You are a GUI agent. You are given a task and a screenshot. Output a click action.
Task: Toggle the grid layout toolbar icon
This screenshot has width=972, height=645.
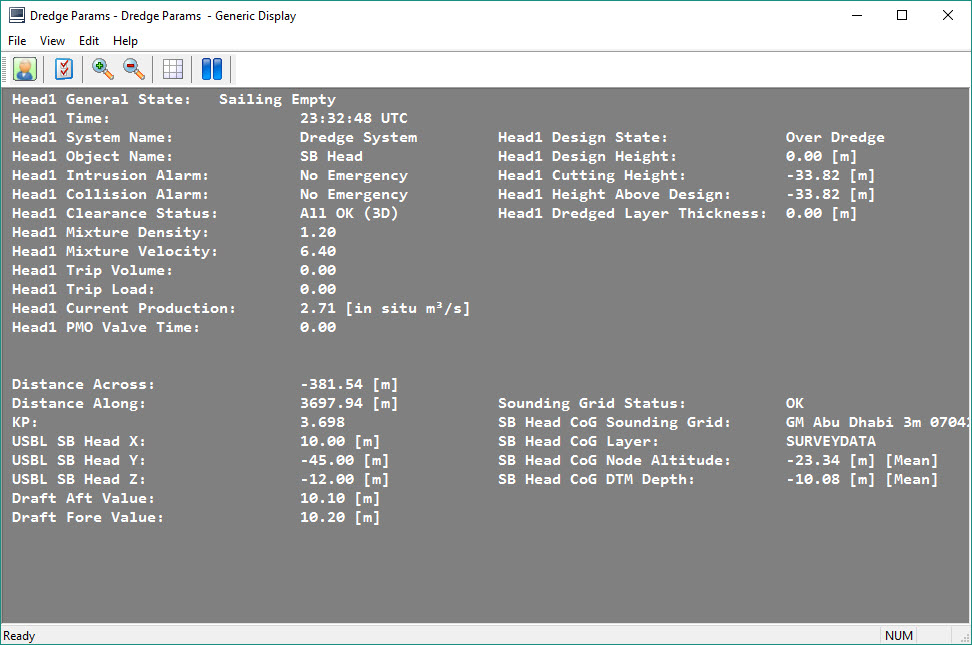click(173, 69)
